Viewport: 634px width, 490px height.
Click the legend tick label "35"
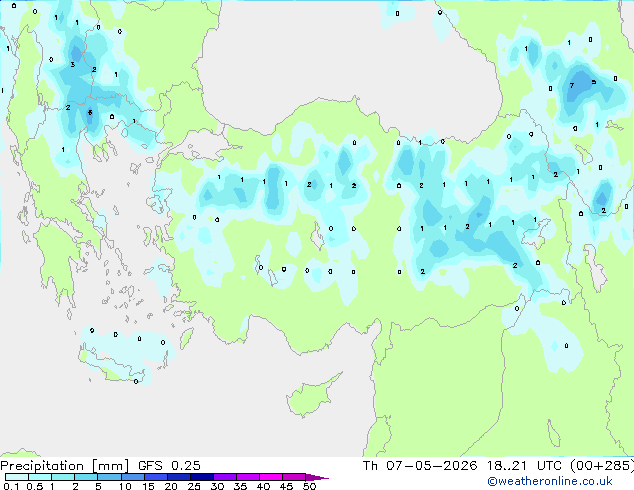point(240,486)
